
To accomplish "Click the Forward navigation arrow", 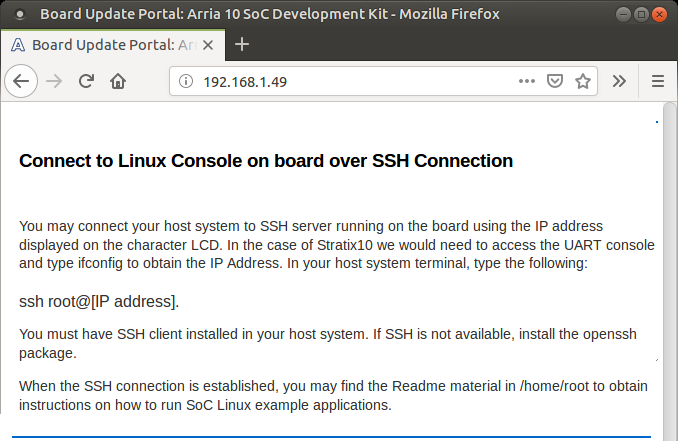I will click(54, 81).
